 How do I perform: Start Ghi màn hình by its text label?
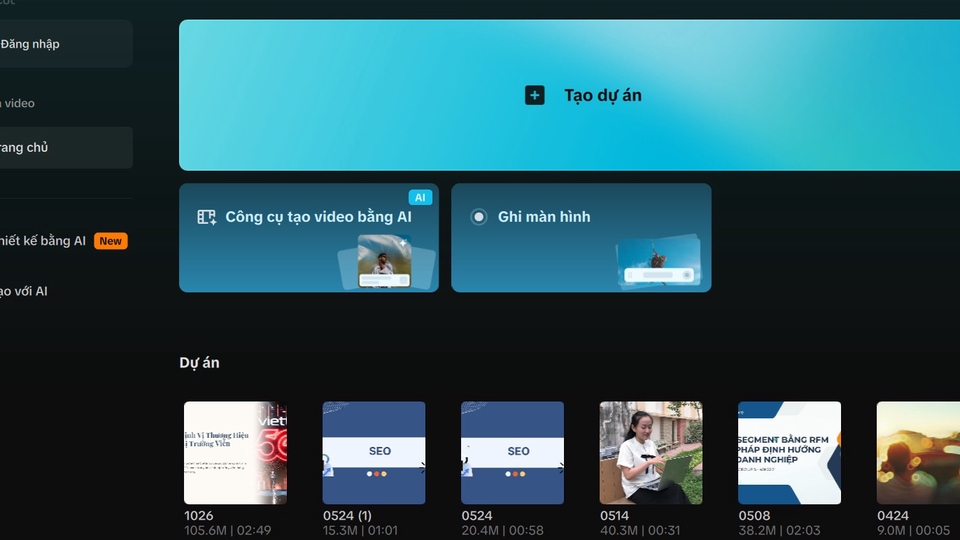coord(544,217)
